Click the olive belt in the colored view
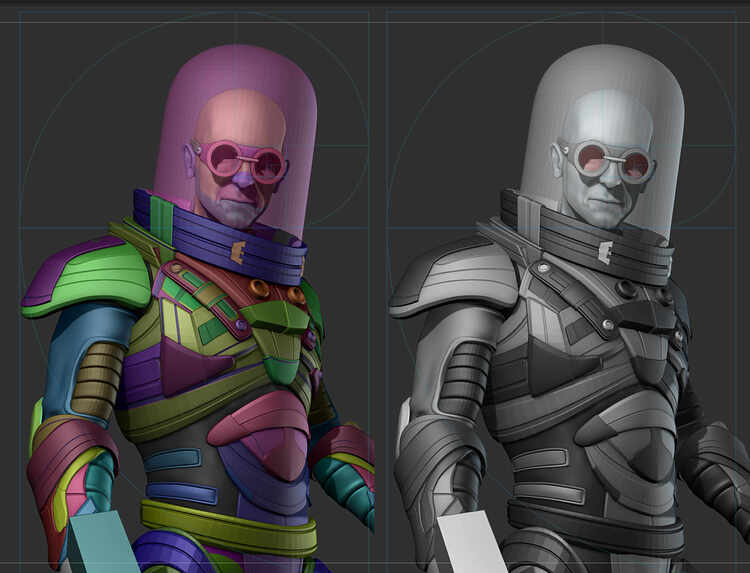 pos(229,526)
